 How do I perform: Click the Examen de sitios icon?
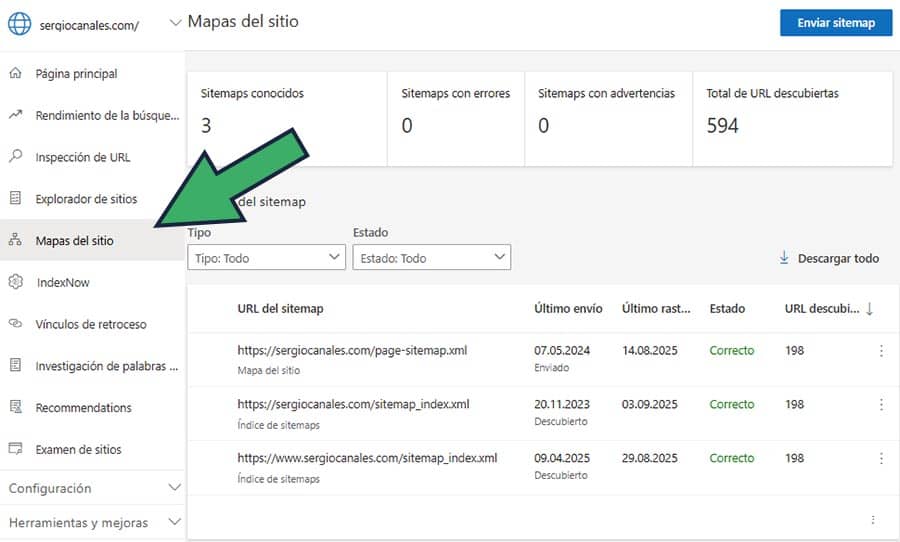pyautogui.click(x=15, y=448)
